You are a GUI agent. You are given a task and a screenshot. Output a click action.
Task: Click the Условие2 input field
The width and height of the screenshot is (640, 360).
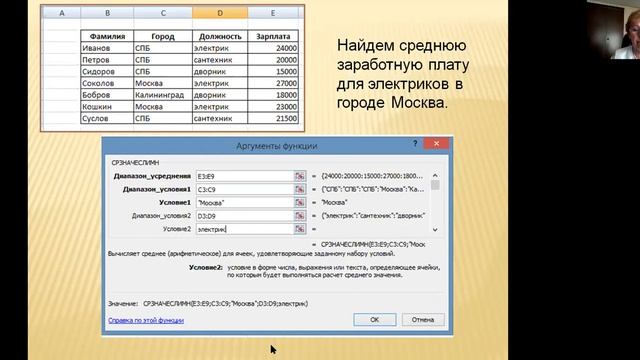tap(245, 229)
